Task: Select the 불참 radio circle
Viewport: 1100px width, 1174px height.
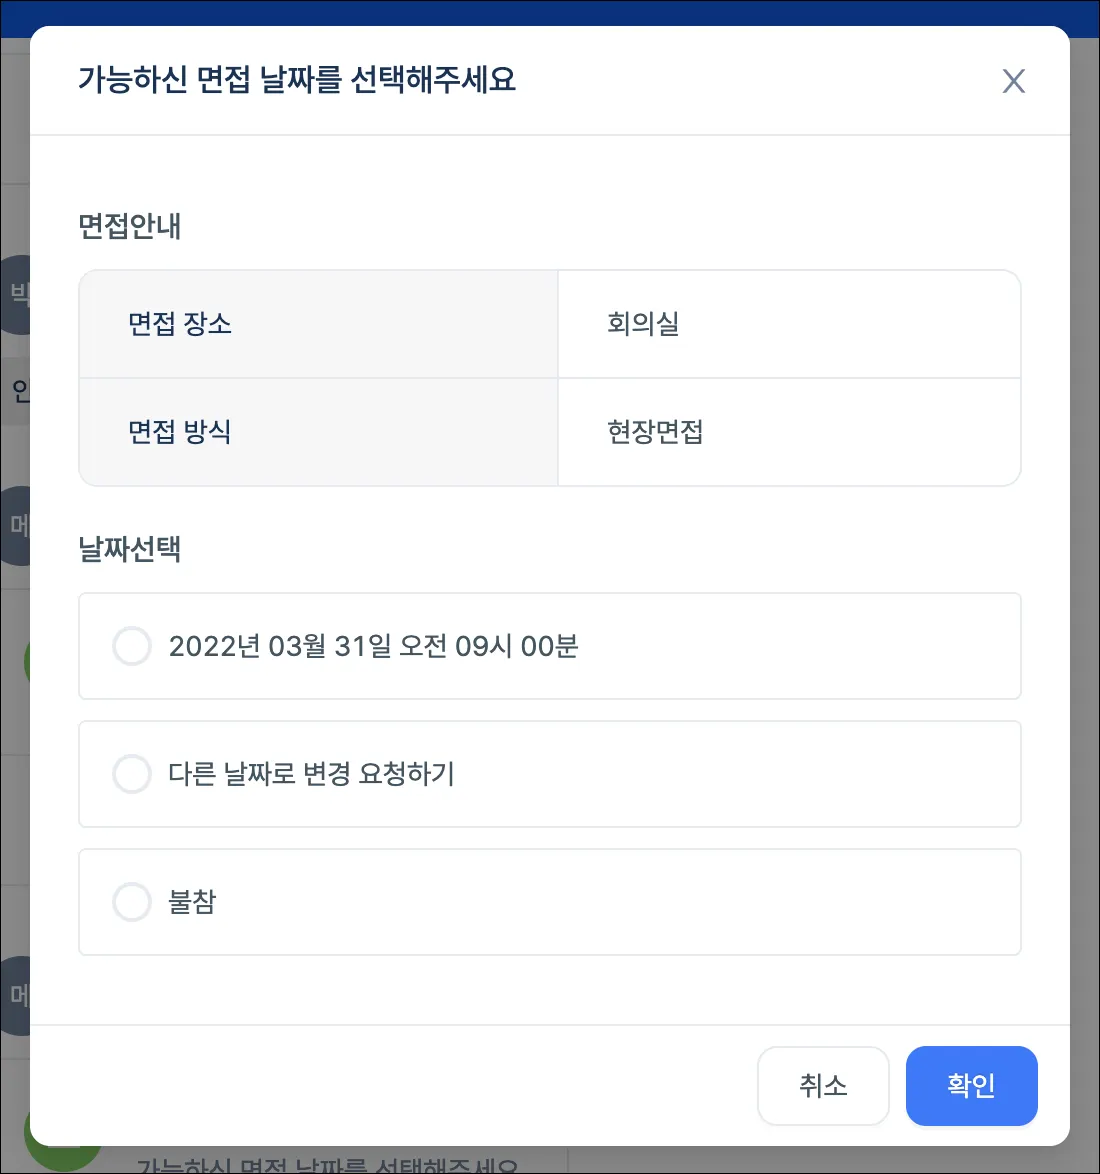Action: [x=132, y=902]
